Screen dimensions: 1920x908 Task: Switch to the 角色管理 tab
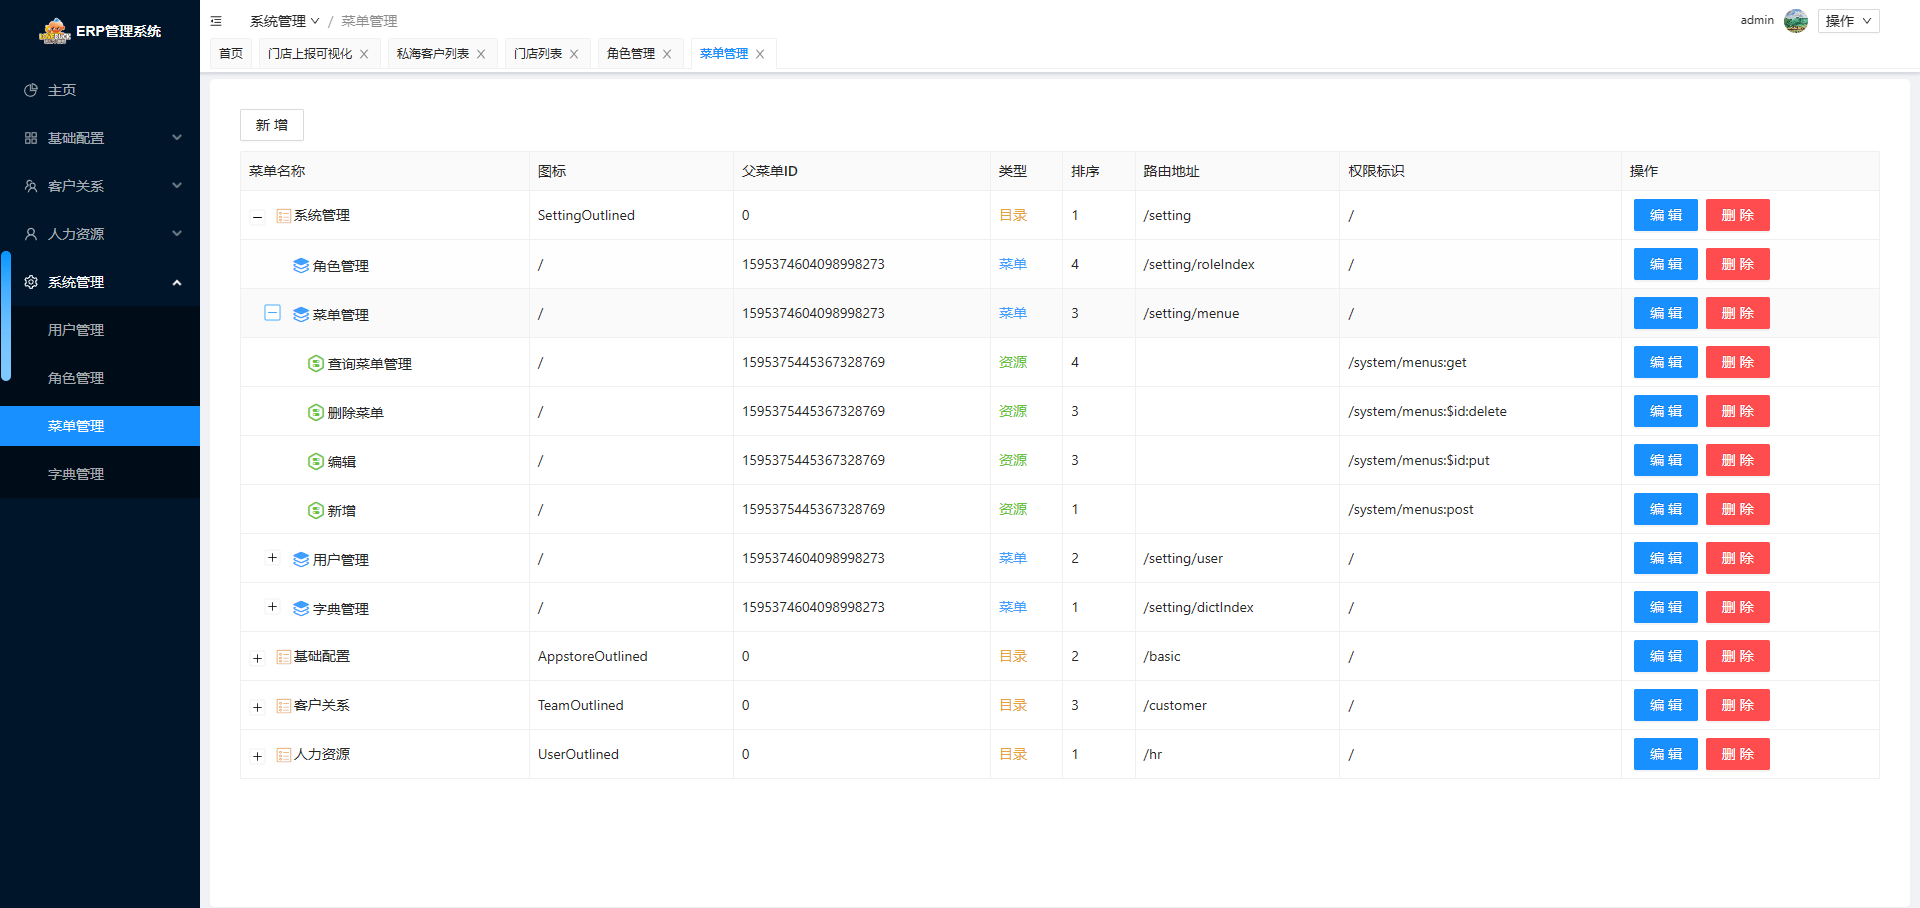pyautogui.click(x=631, y=54)
